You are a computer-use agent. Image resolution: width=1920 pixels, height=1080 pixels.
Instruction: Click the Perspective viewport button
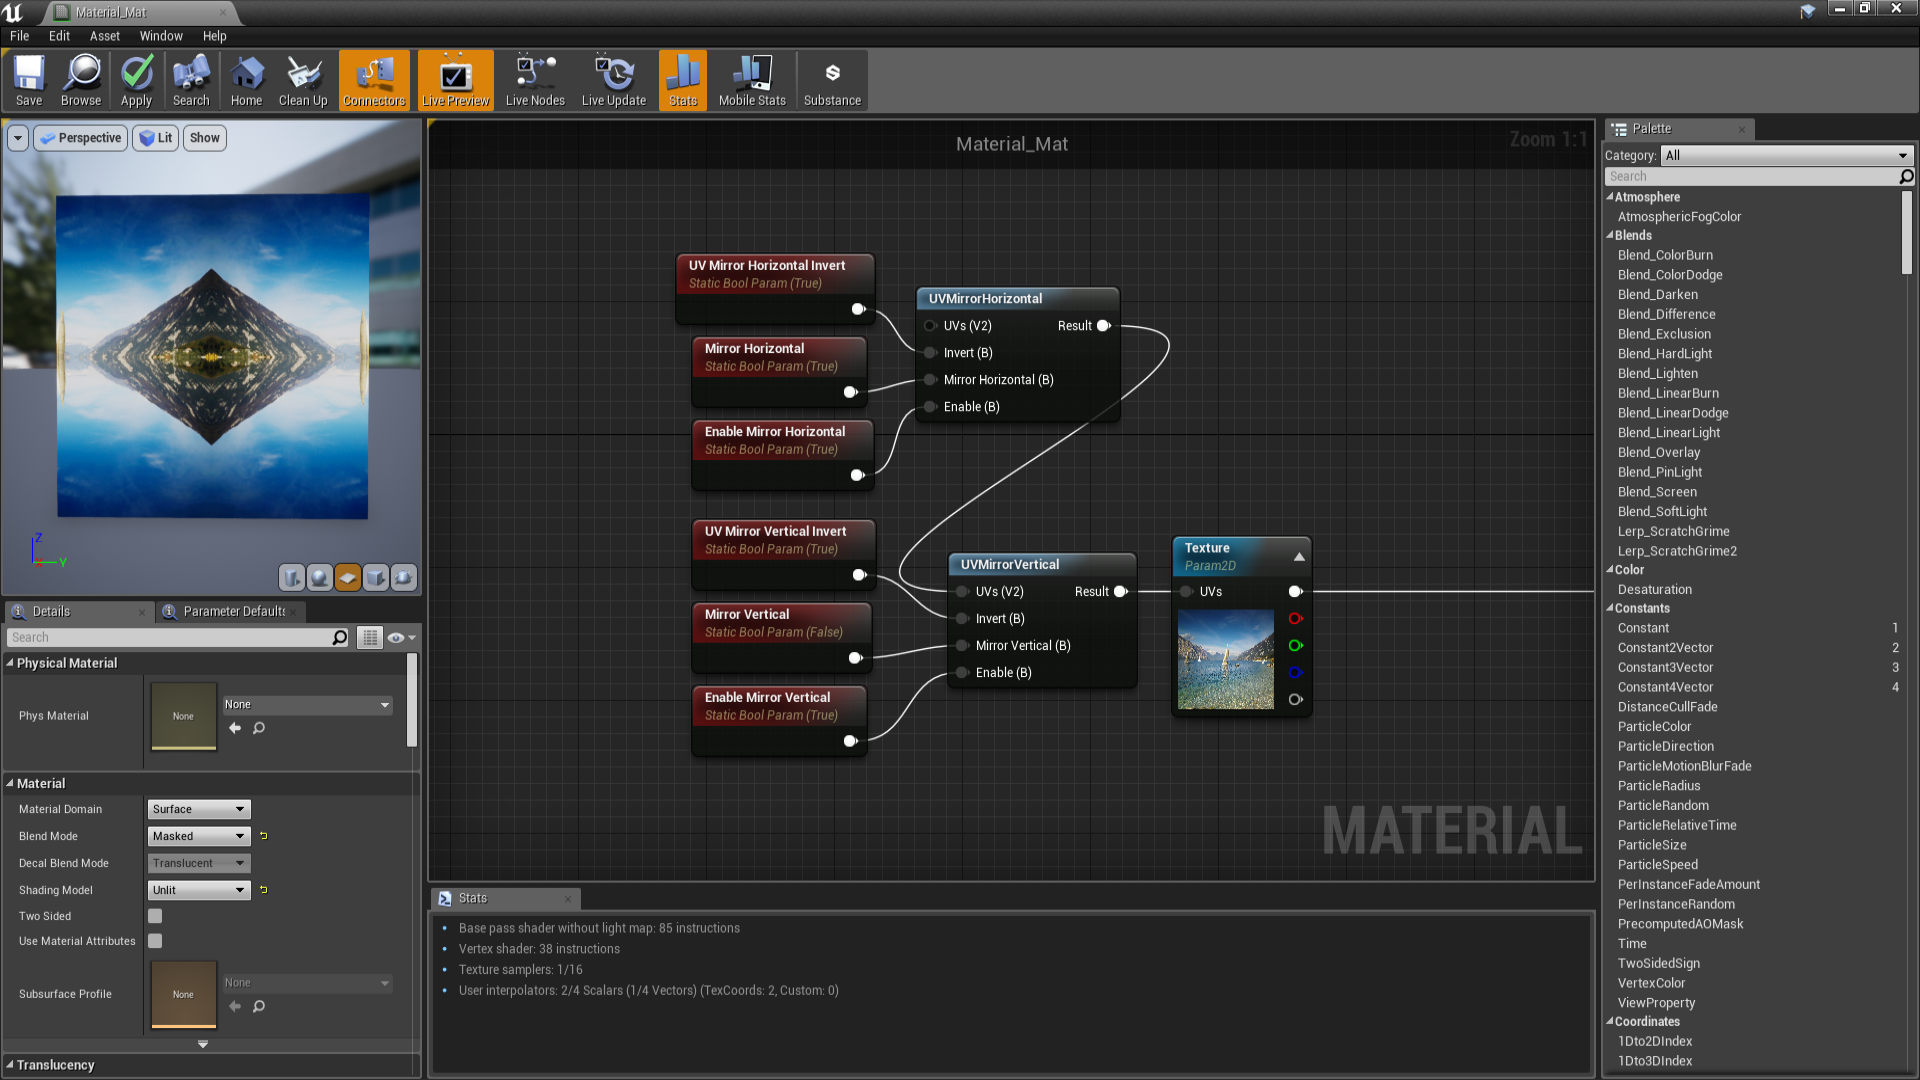point(80,137)
